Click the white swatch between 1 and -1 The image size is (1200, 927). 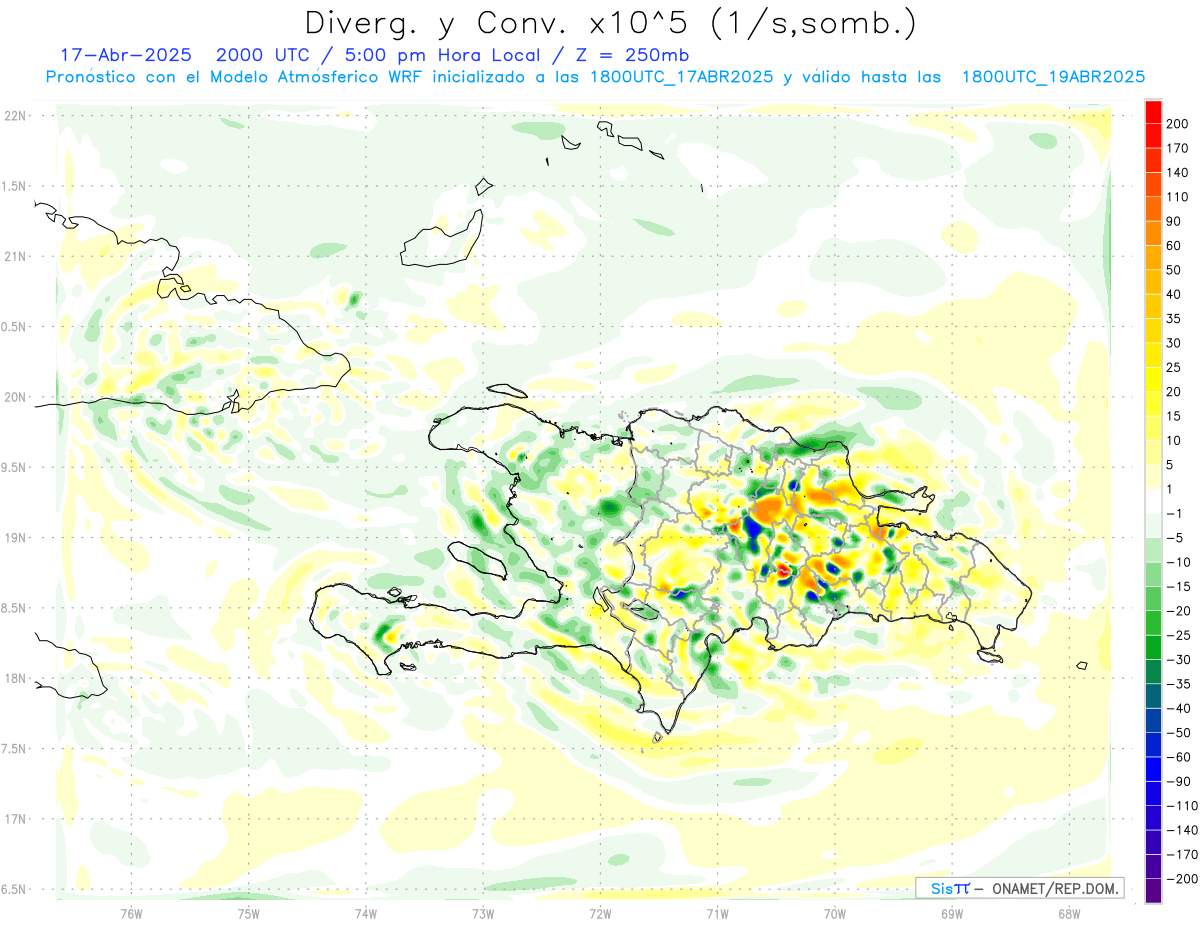[1153, 501]
